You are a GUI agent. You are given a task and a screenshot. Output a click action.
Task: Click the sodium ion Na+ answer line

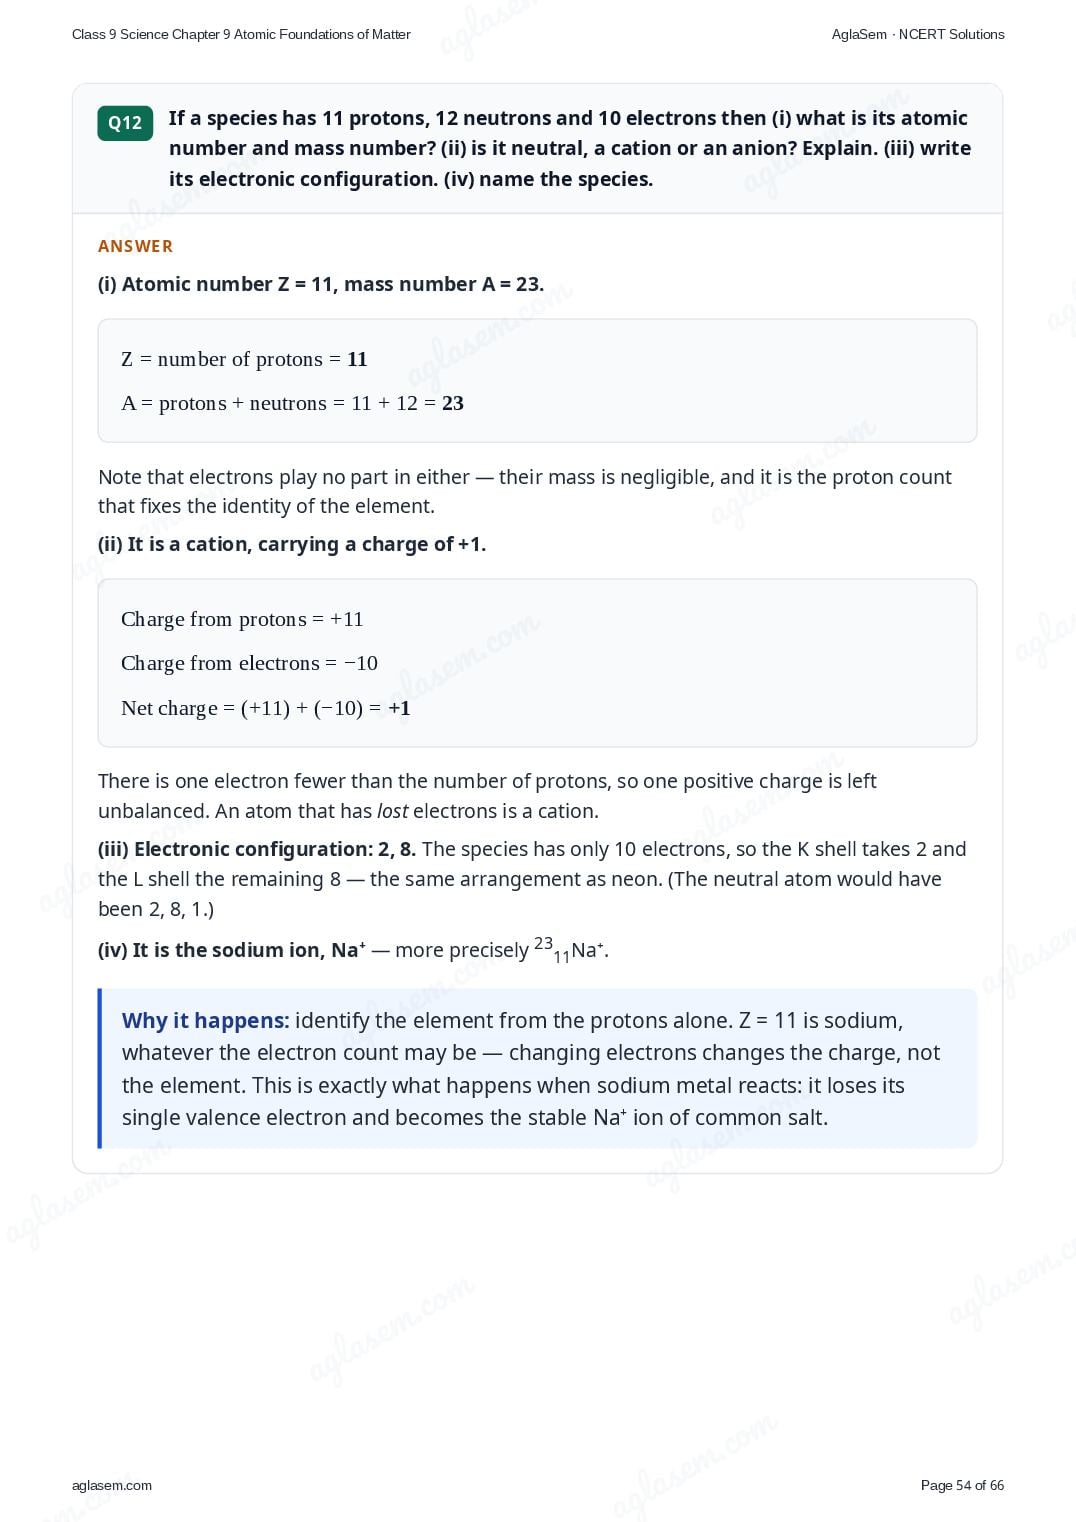coord(353,950)
